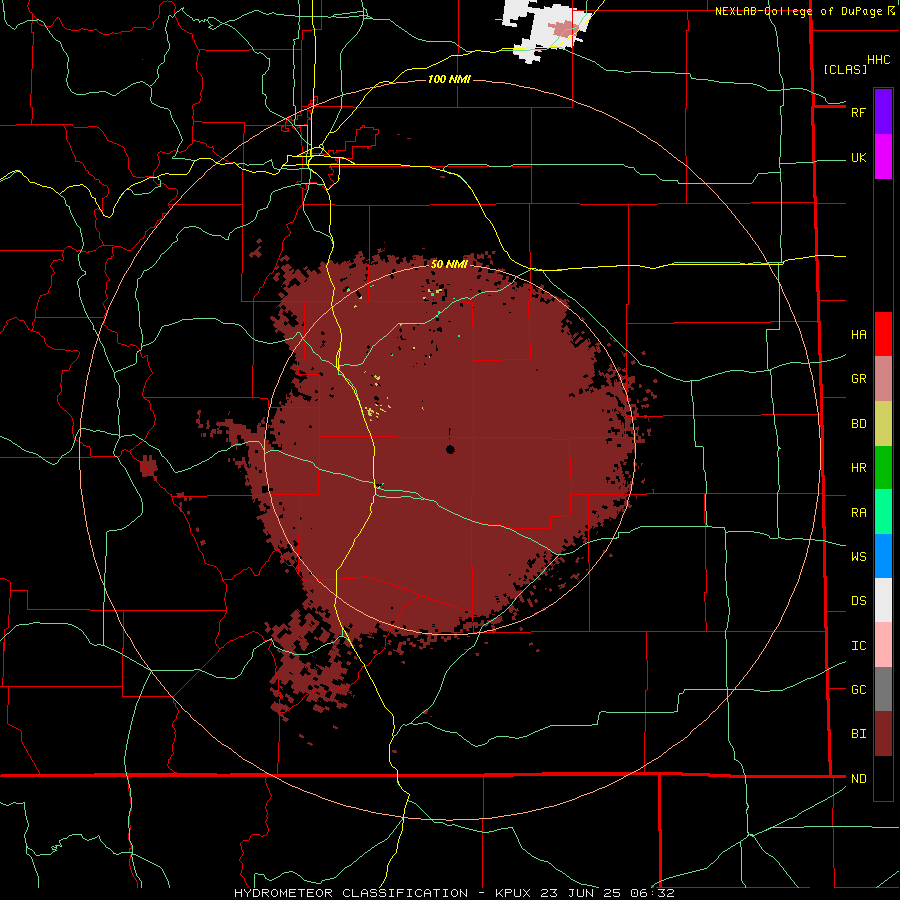This screenshot has width=900, height=900.
Task: Click the white dry-snow echo patch at top
Action: point(545,29)
